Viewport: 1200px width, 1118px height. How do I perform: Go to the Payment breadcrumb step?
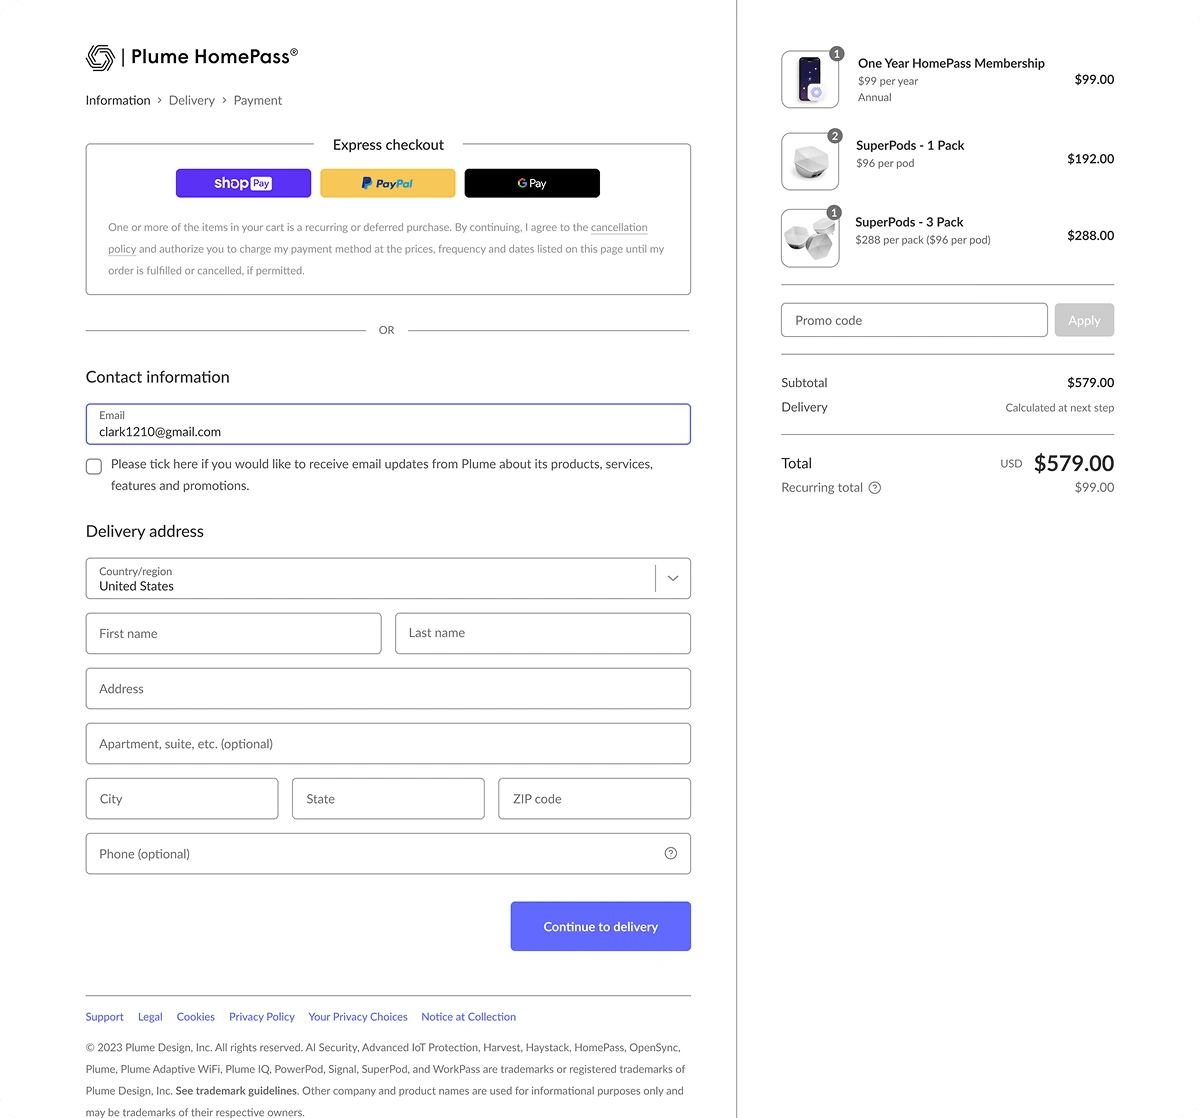click(x=257, y=100)
